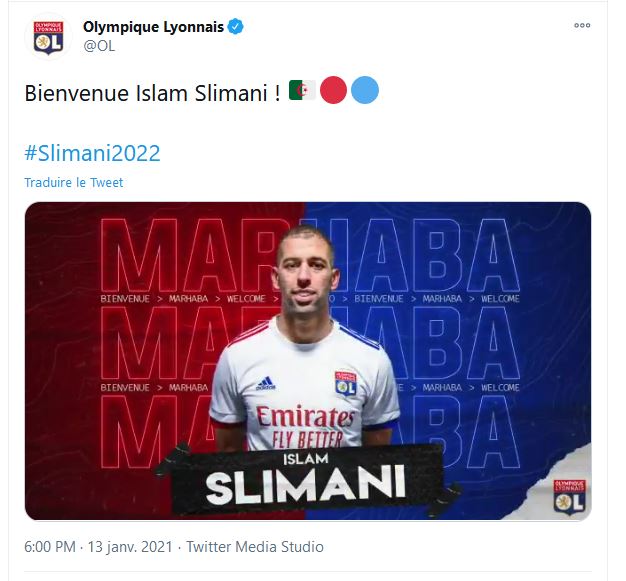Click the Emirates Fly Better sponsor text
This screenshot has height=581, width=626.
tap(306, 426)
